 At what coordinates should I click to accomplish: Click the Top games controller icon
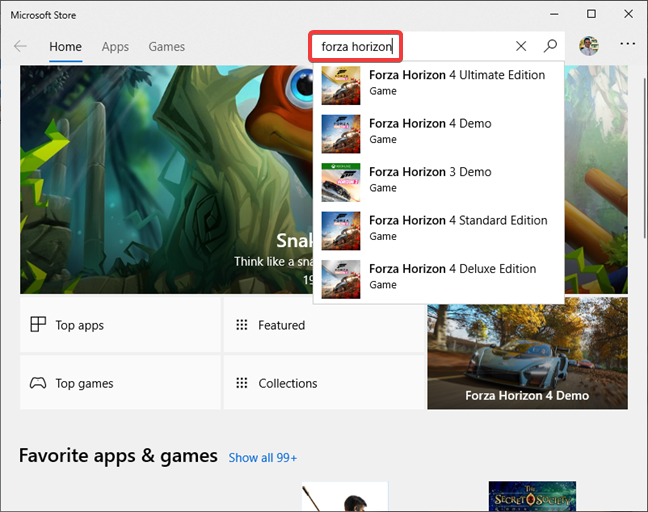(38, 383)
